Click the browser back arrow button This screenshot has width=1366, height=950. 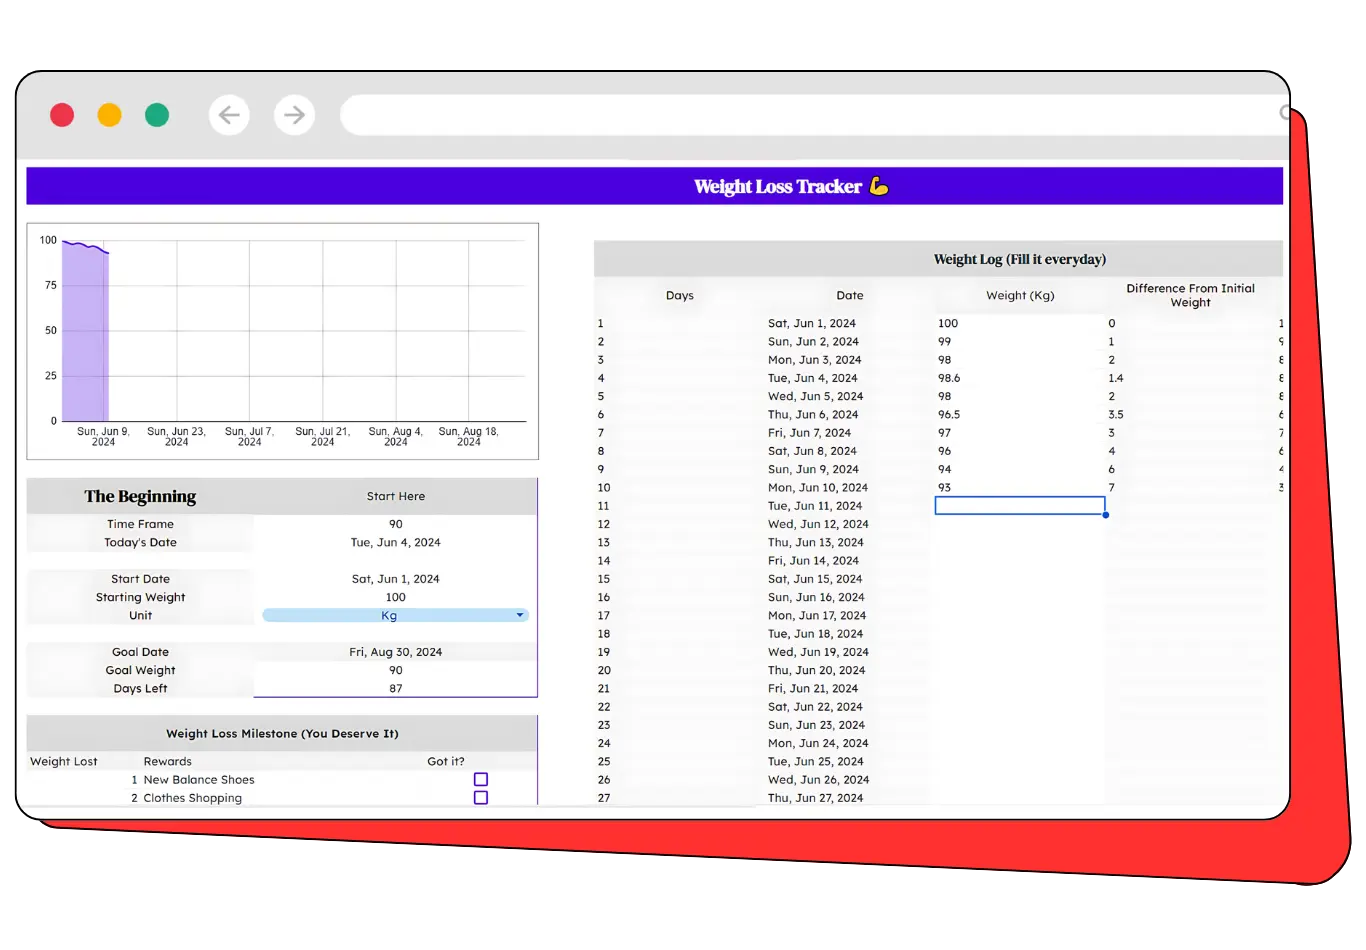(229, 115)
